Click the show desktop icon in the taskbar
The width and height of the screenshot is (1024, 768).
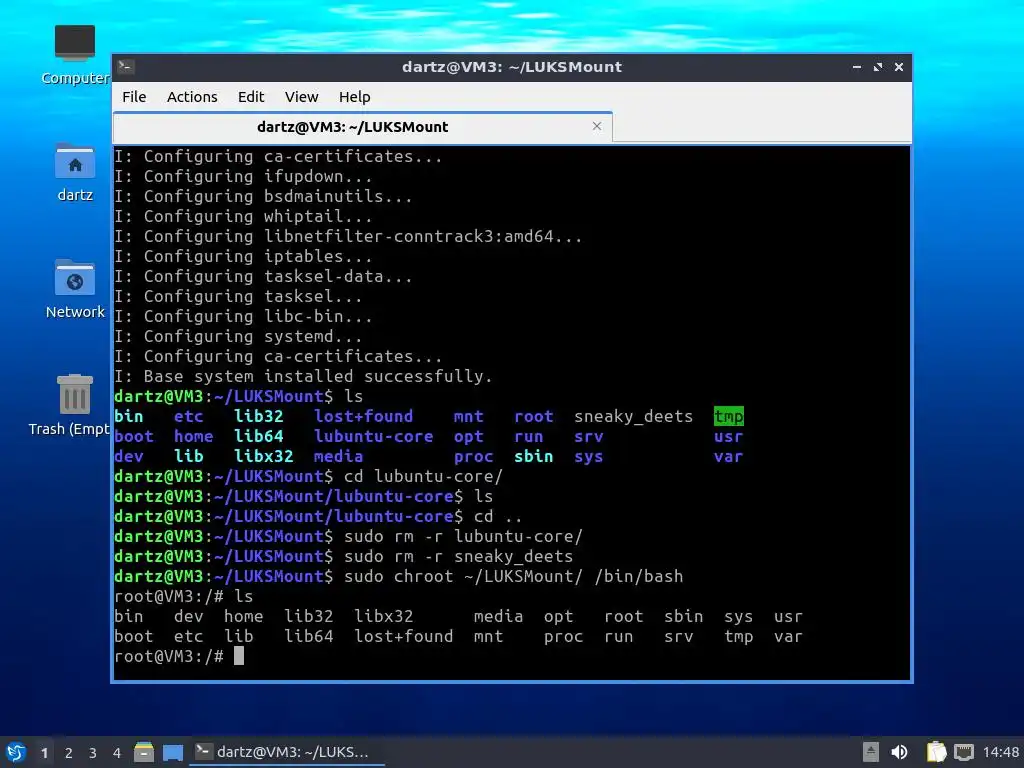173,752
